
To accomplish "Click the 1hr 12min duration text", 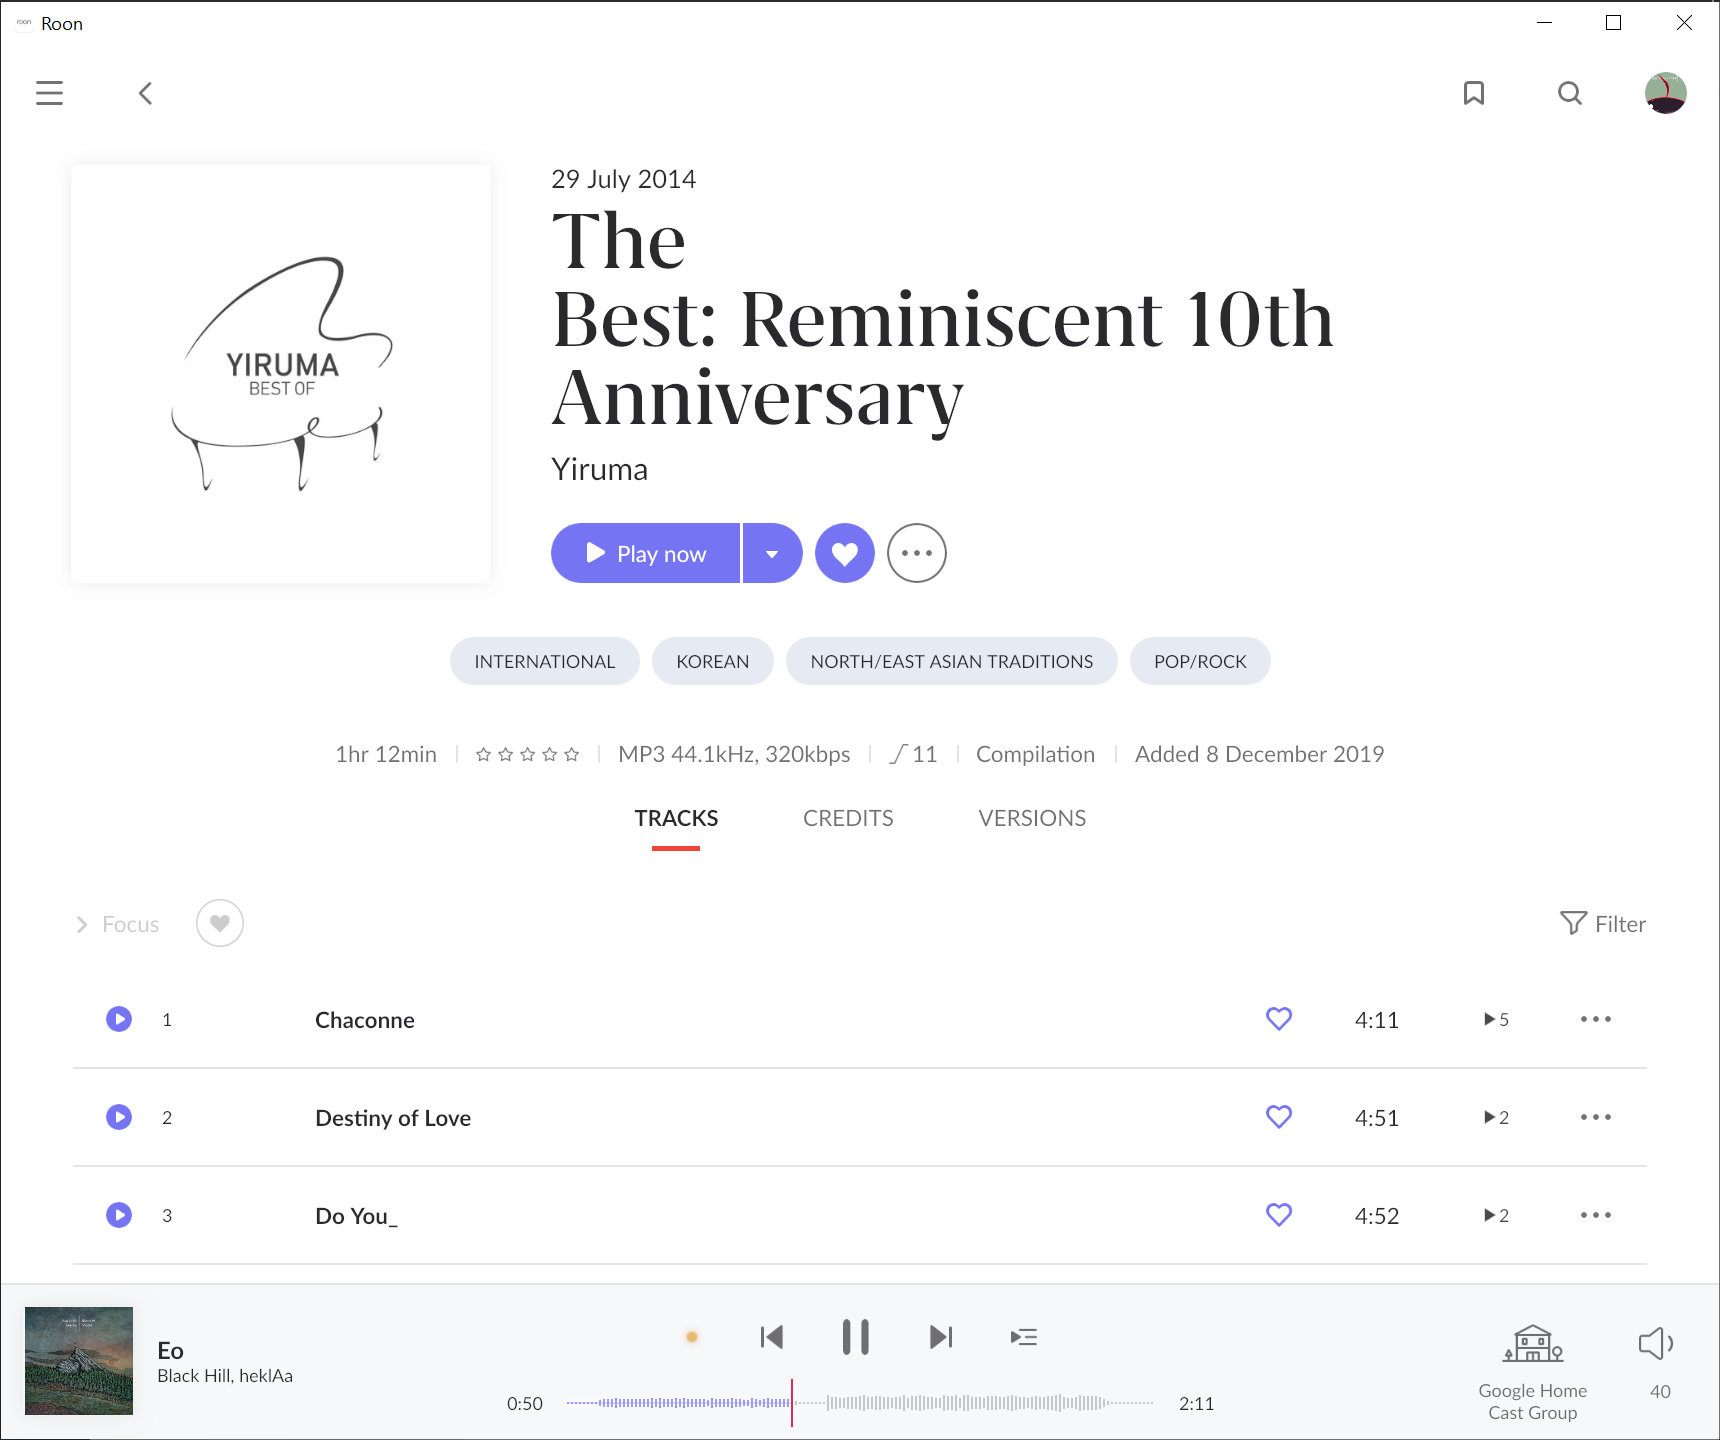I will pyautogui.click(x=386, y=754).
